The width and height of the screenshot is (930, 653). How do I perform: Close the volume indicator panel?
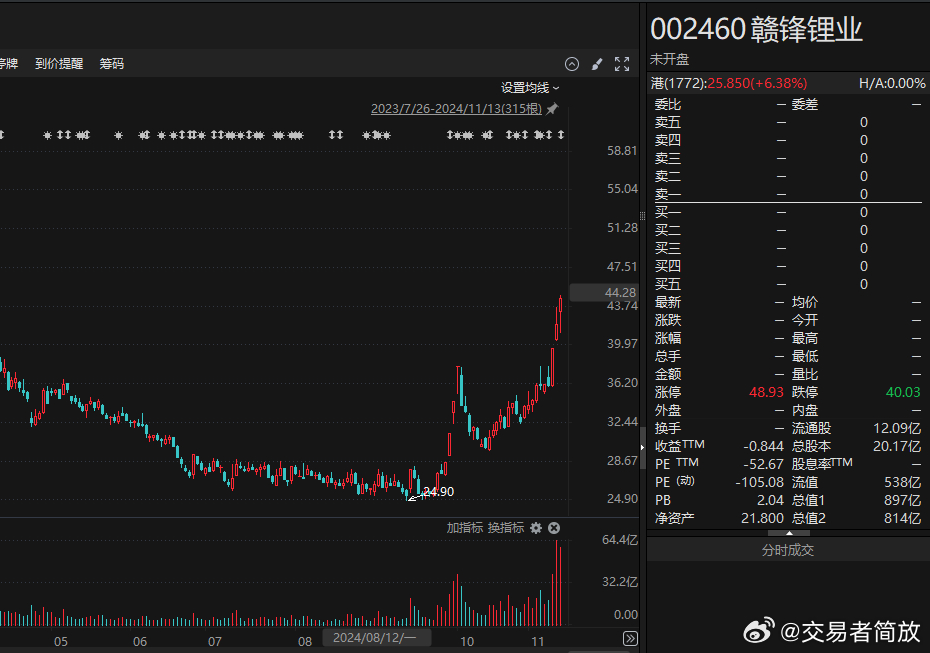click(554, 528)
